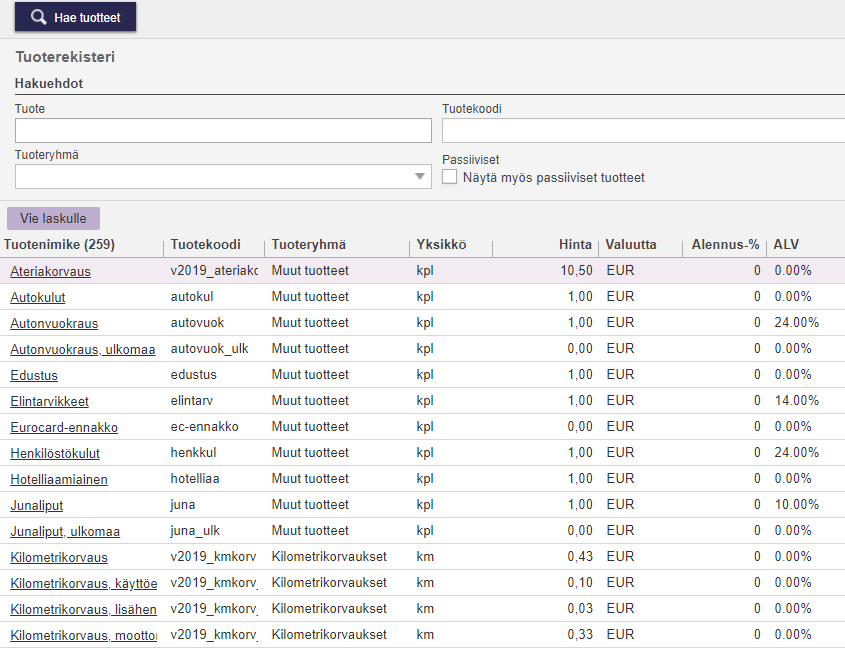Click EUR currency in the Hotelliaamiainen row
Image resolution: width=845 pixels, height=650 pixels.
point(620,479)
